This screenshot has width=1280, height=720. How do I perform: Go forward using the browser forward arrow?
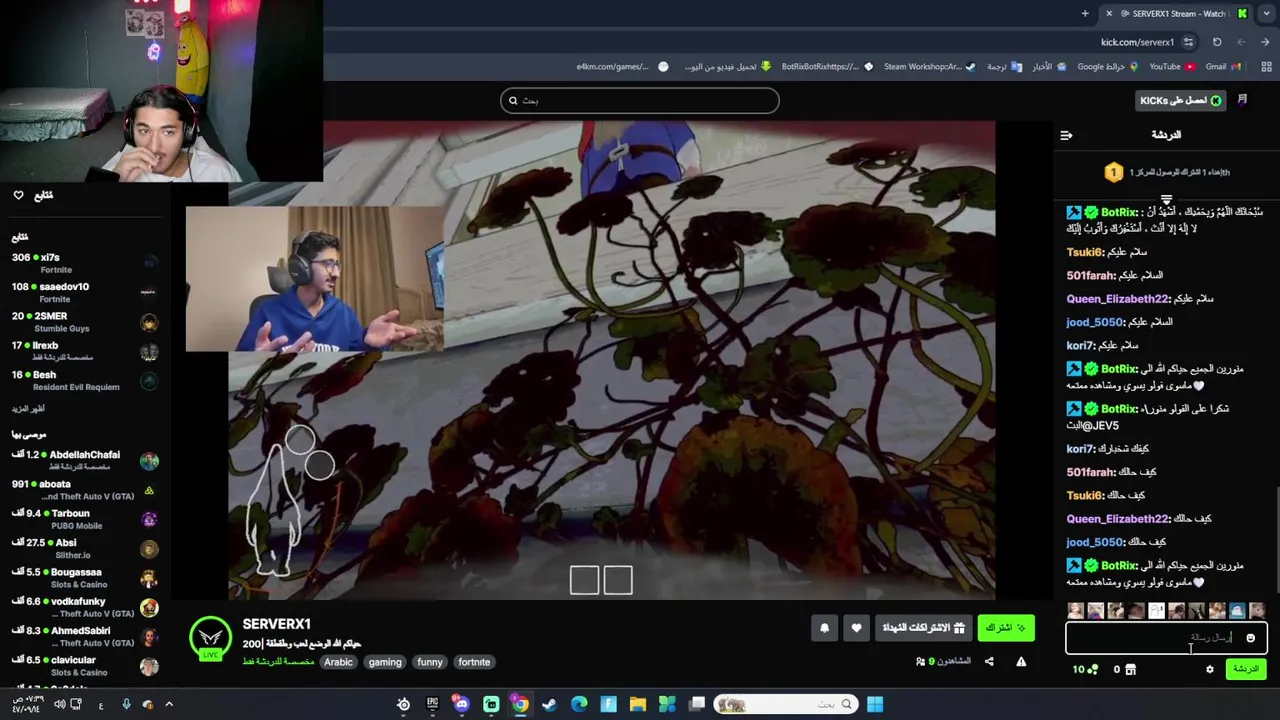point(1241,42)
